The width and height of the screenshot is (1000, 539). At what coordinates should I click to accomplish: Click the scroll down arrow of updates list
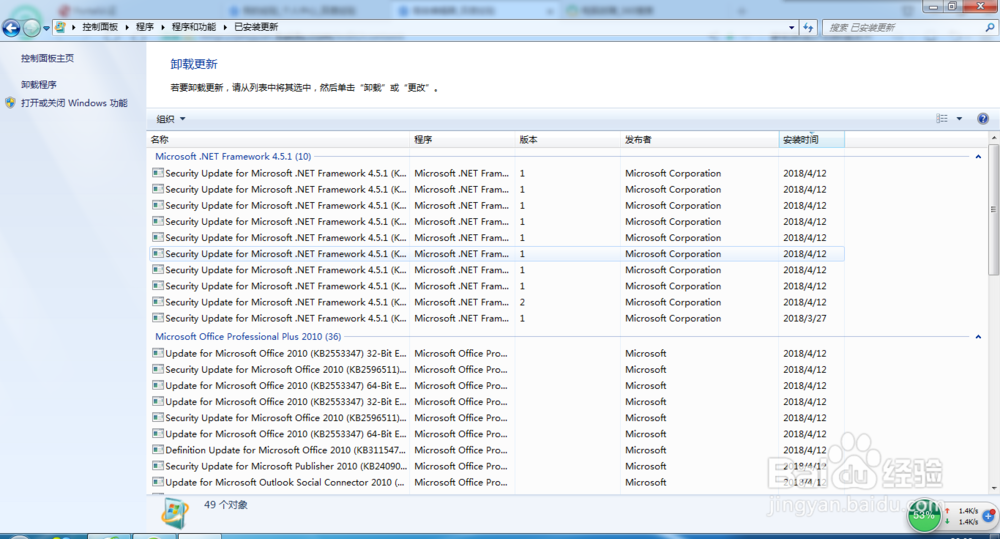[x=994, y=488]
